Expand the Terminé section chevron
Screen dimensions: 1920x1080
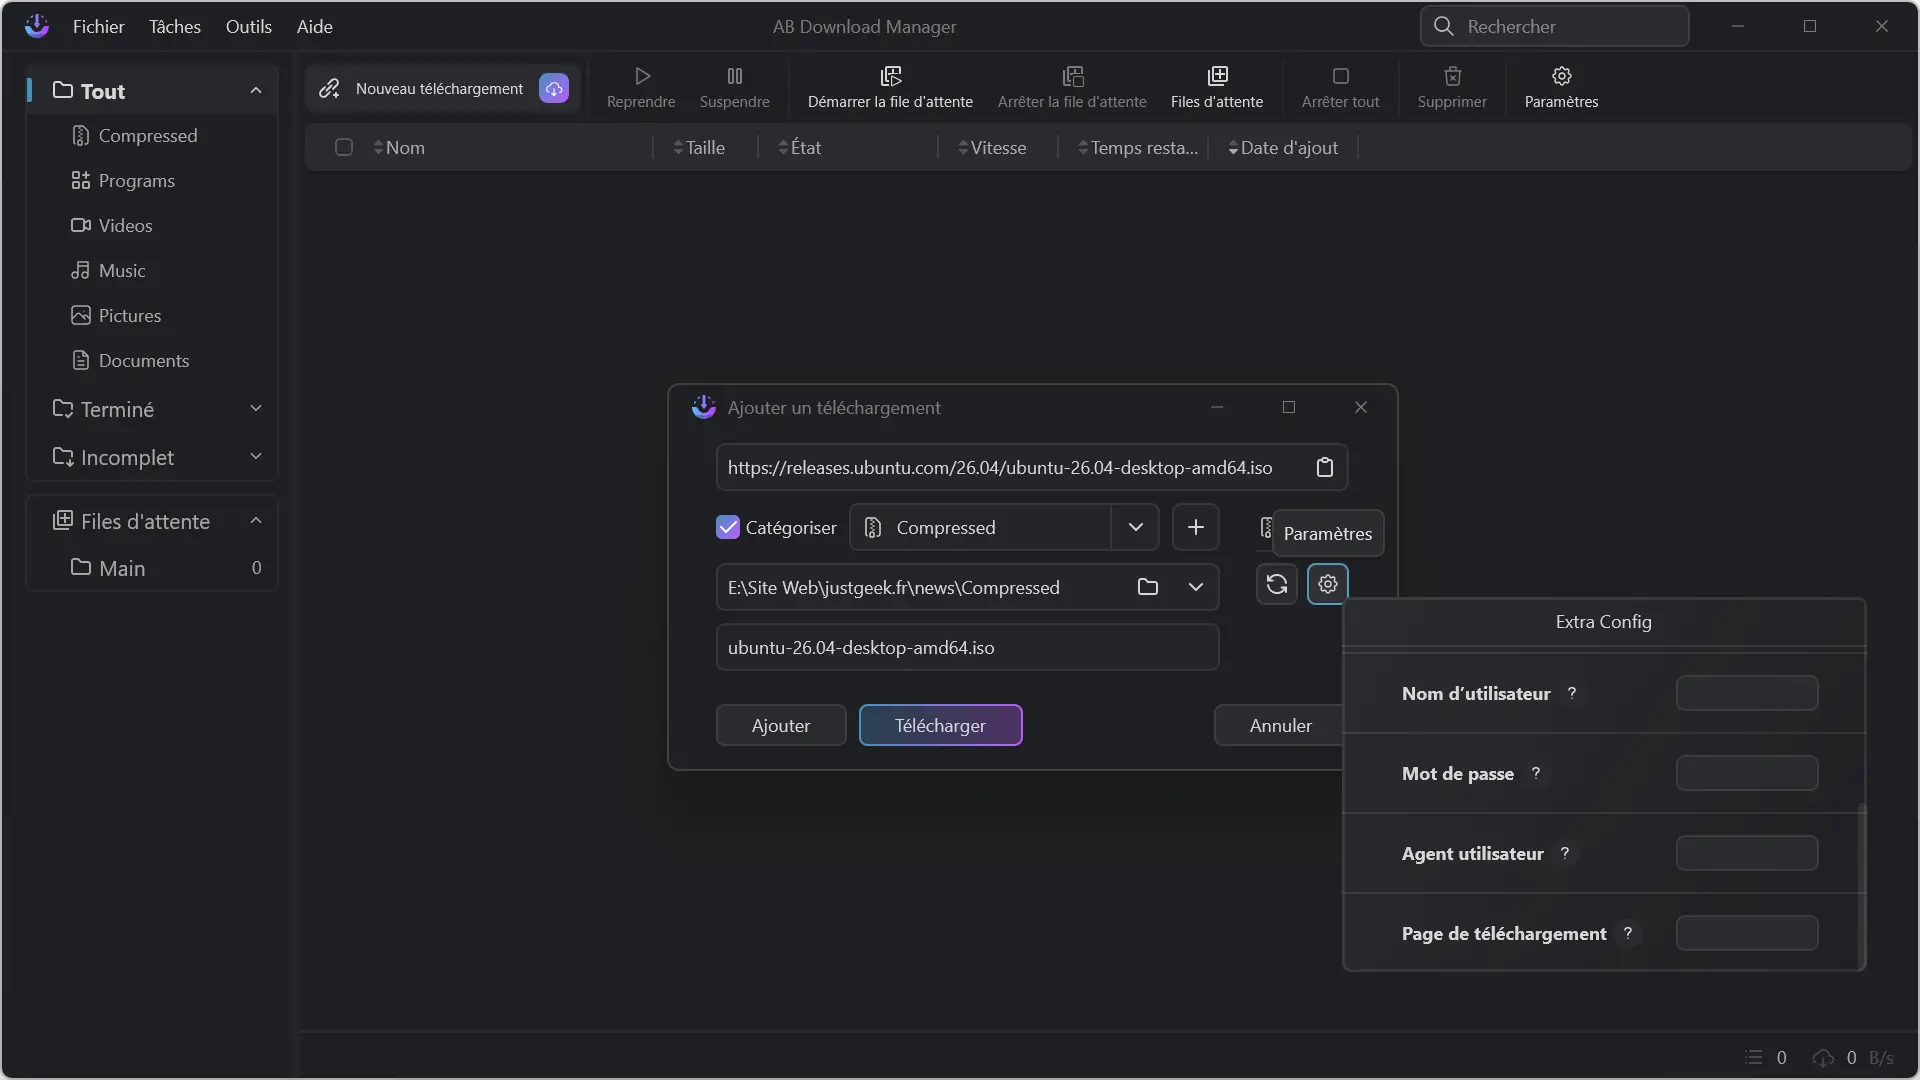(x=256, y=408)
